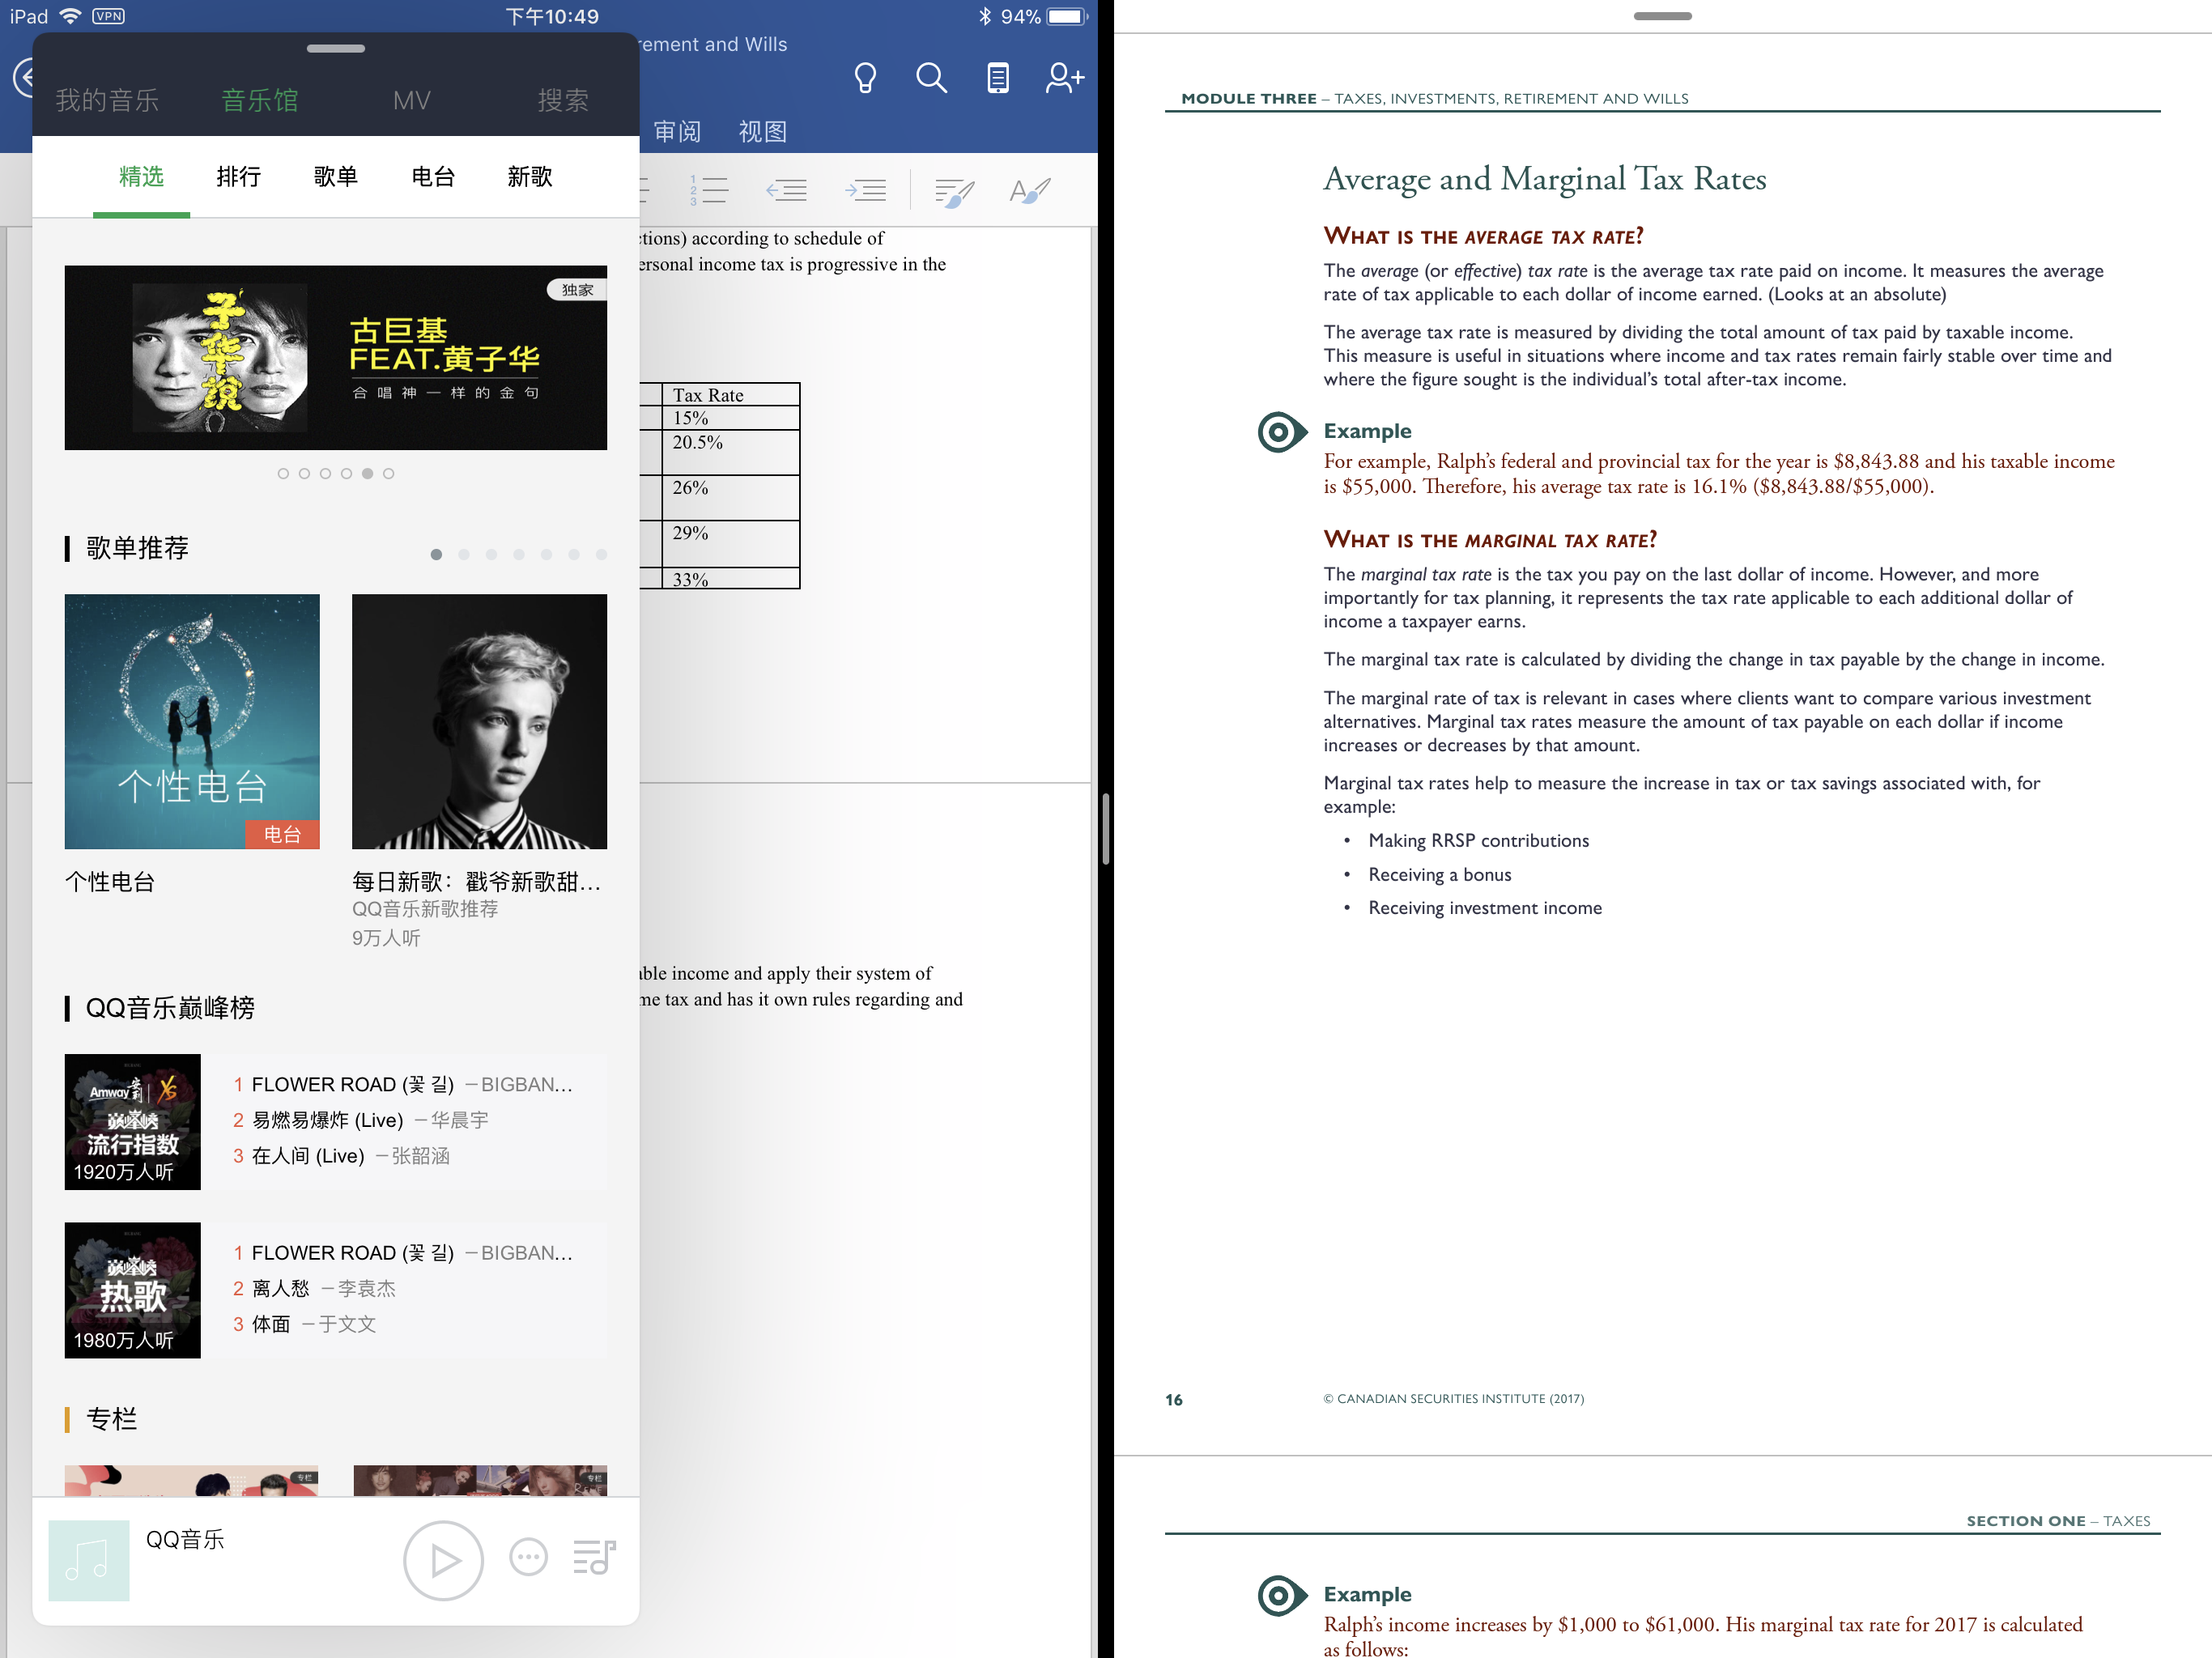Open the playlist queue icon
Screen dimensions: 2212x1658
(x=594, y=1557)
